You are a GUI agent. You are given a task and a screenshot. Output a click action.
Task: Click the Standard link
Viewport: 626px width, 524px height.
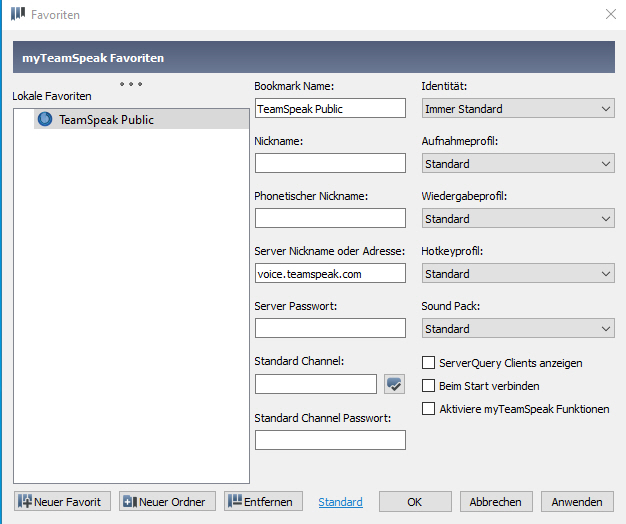coord(341,502)
